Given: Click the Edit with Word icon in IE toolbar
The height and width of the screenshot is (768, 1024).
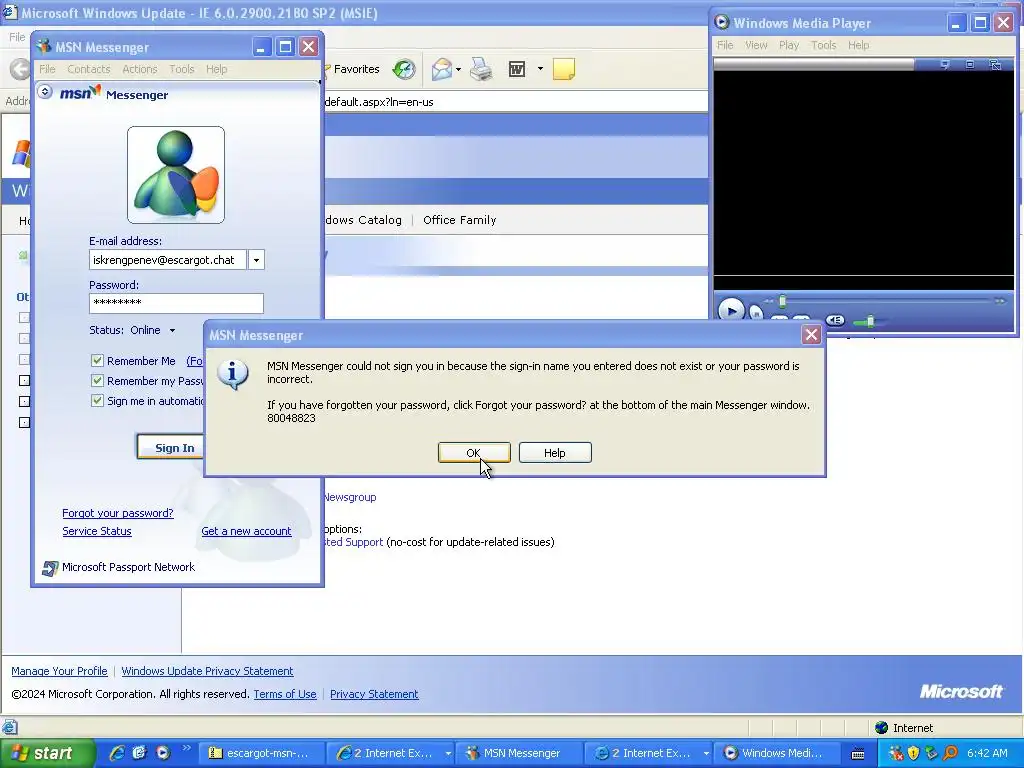Looking at the screenshot, I should 517,69.
